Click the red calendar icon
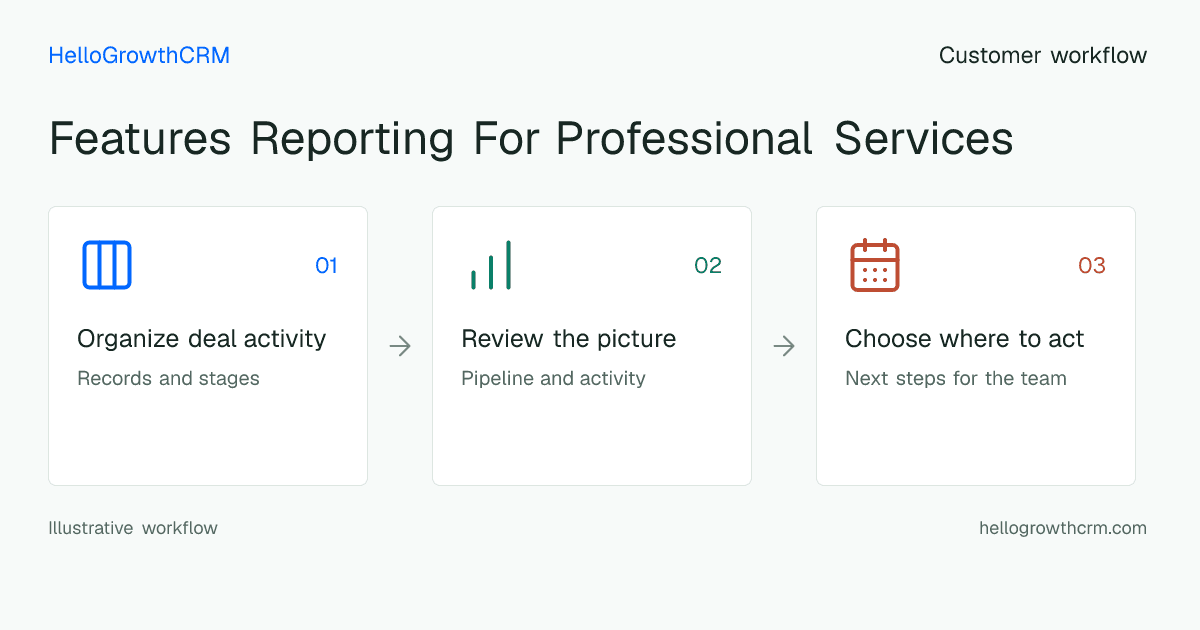 coord(875,265)
